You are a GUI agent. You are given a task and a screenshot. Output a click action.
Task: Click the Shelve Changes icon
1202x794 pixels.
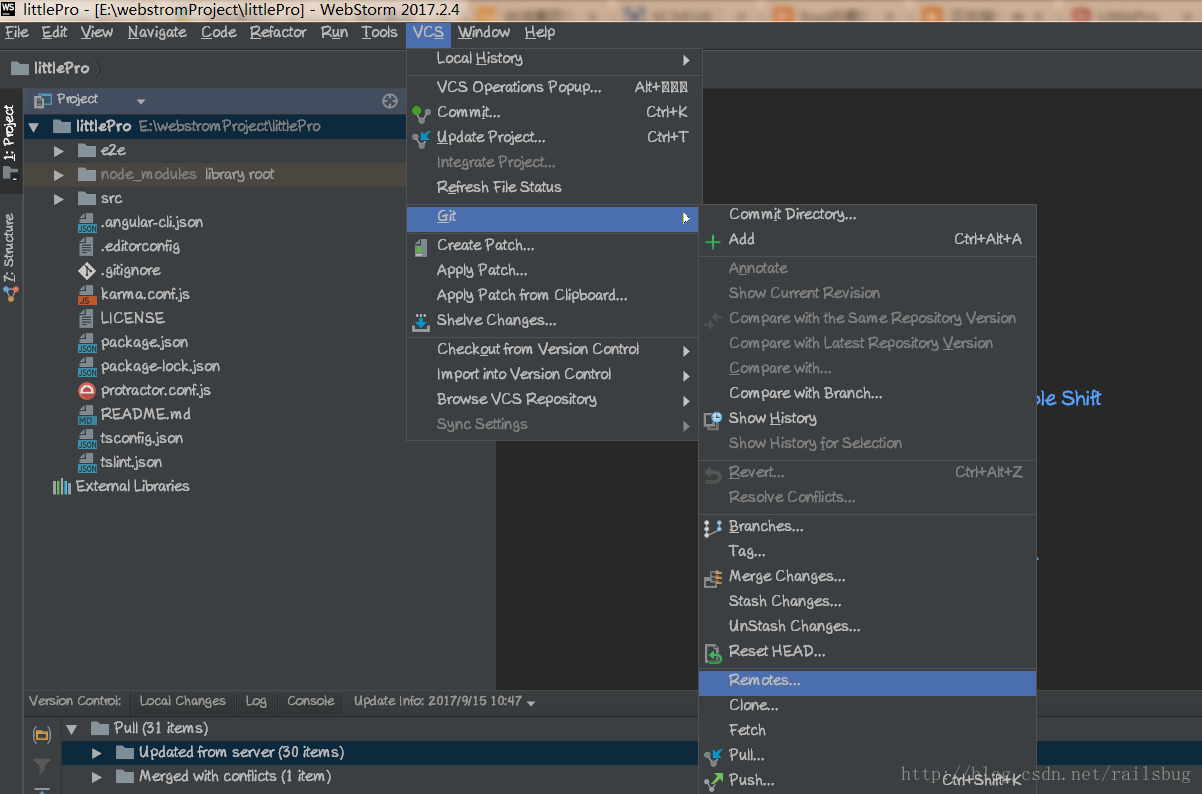(x=420, y=321)
